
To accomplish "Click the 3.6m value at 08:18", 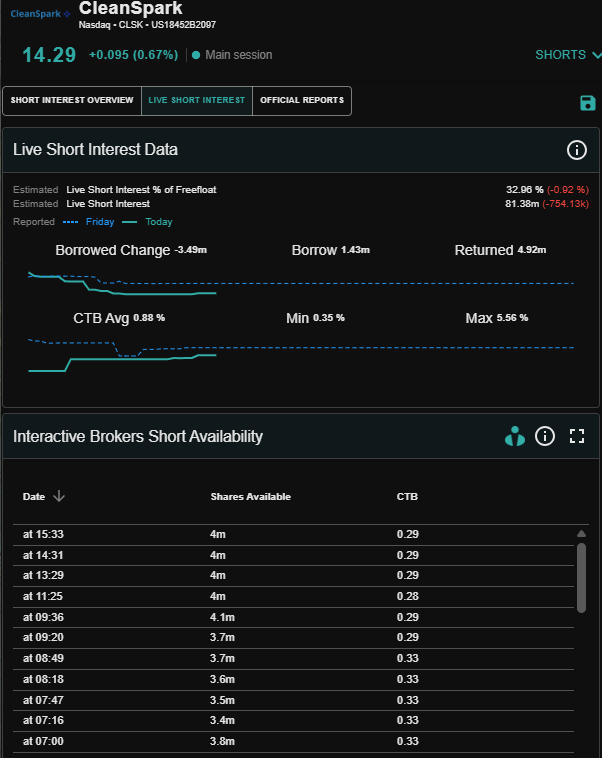I will click(x=222, y=679).
